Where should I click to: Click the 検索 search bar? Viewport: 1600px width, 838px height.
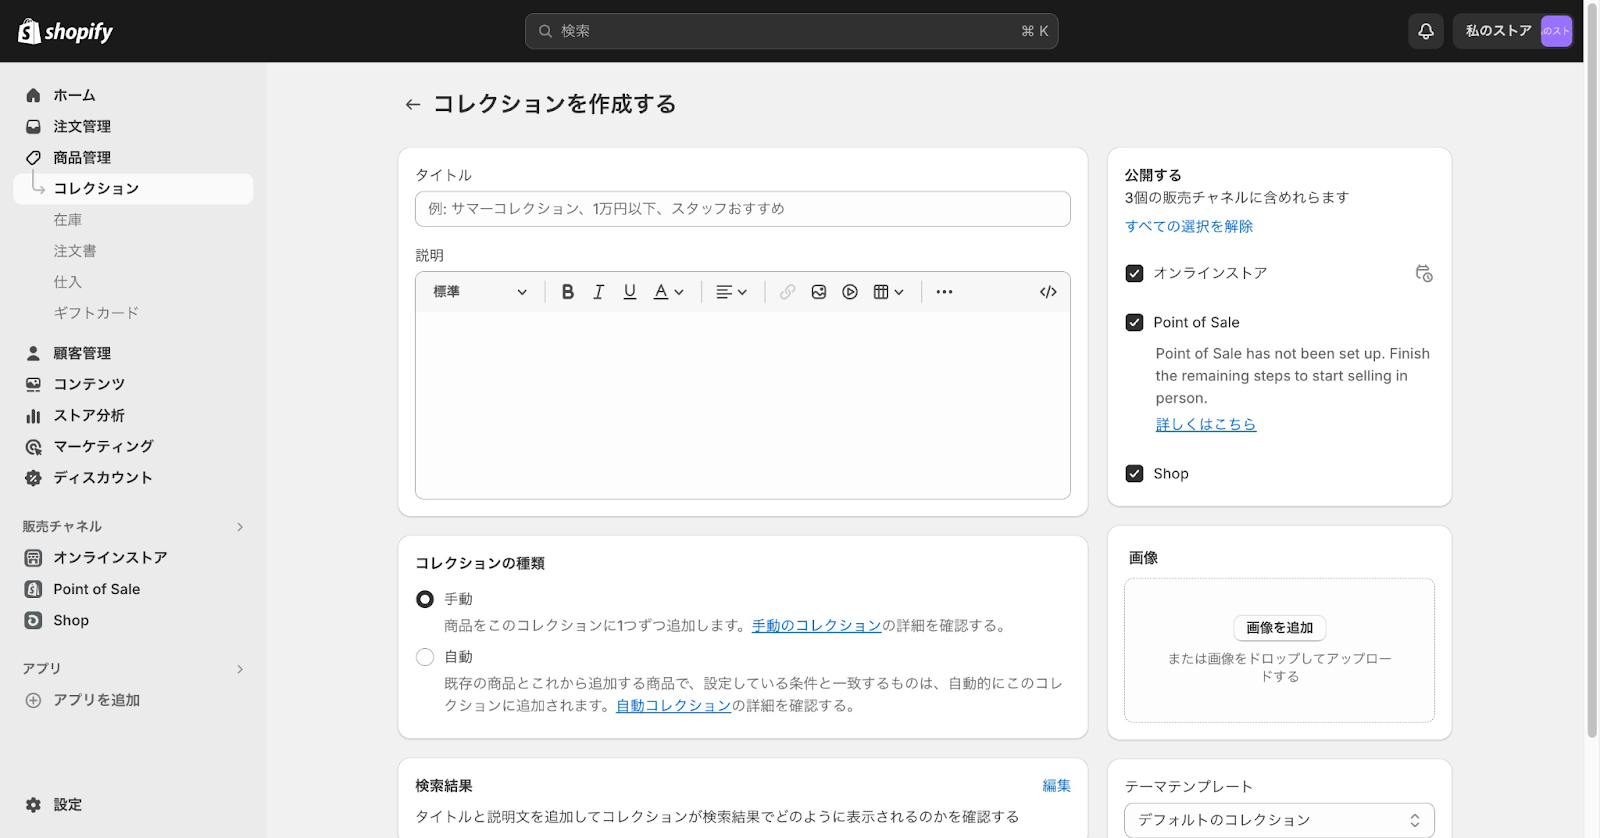point(791,31)
